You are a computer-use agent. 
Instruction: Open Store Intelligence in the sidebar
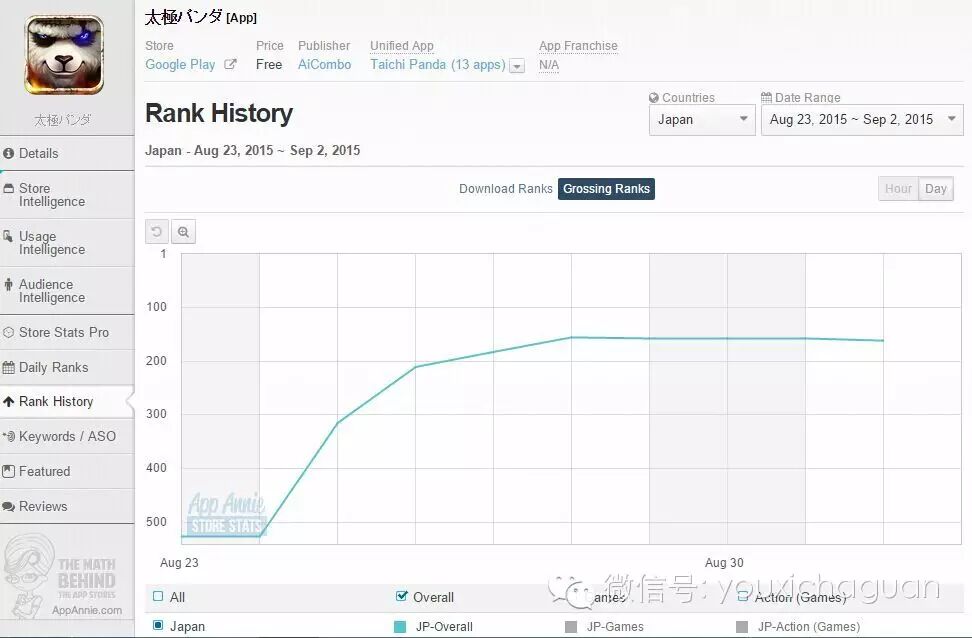click(x=67, y=195)
